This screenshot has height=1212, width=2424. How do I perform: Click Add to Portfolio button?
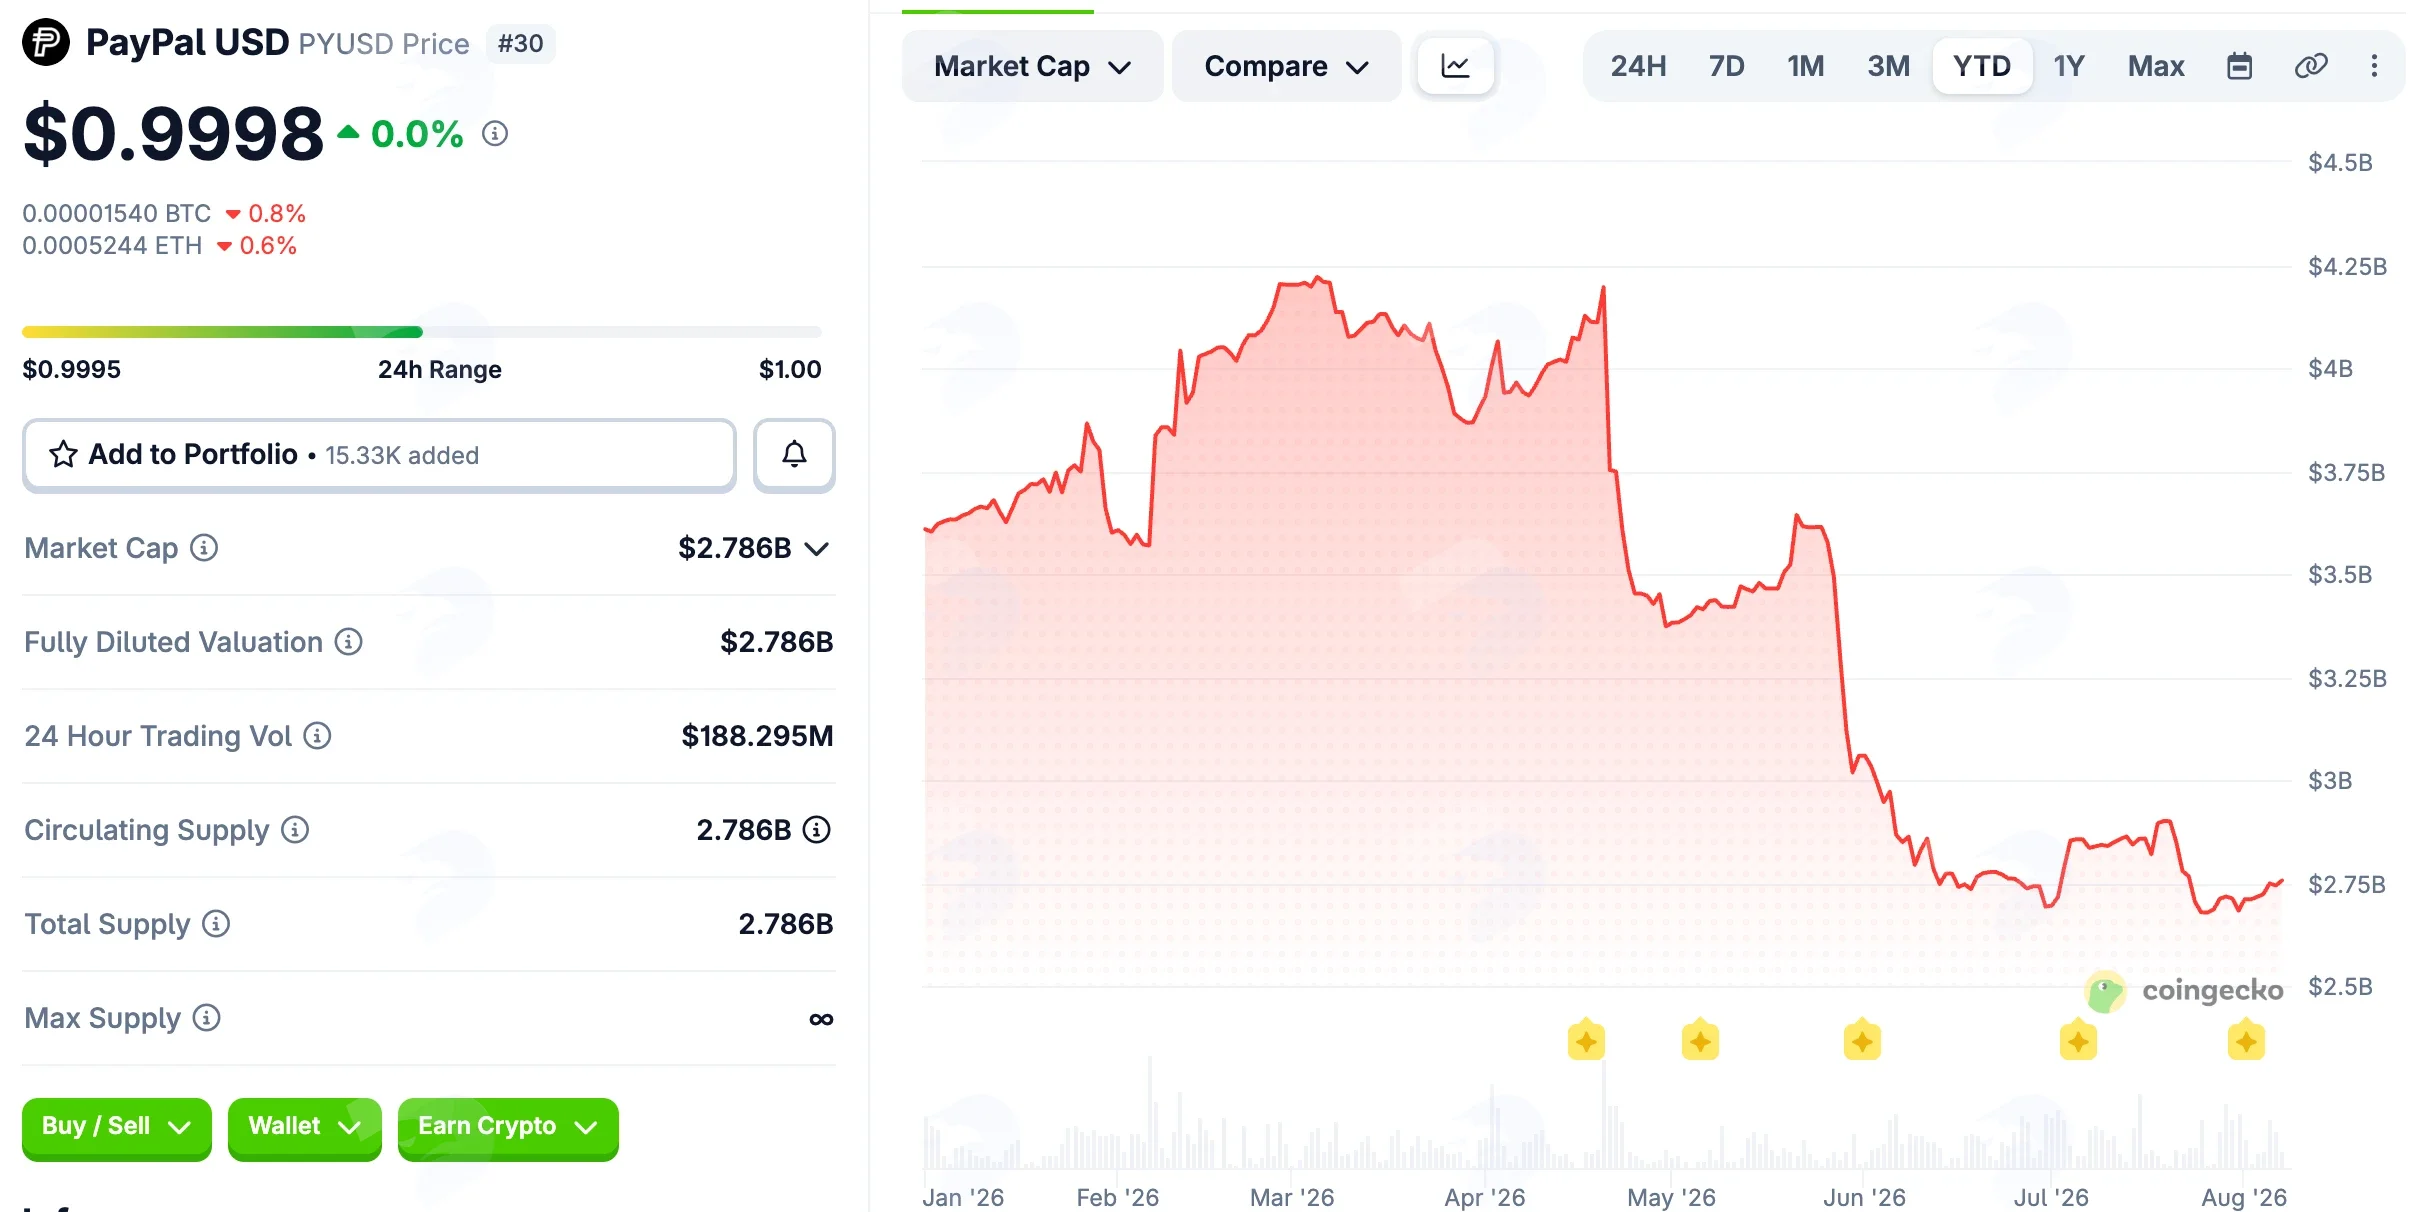pos(379,455)
